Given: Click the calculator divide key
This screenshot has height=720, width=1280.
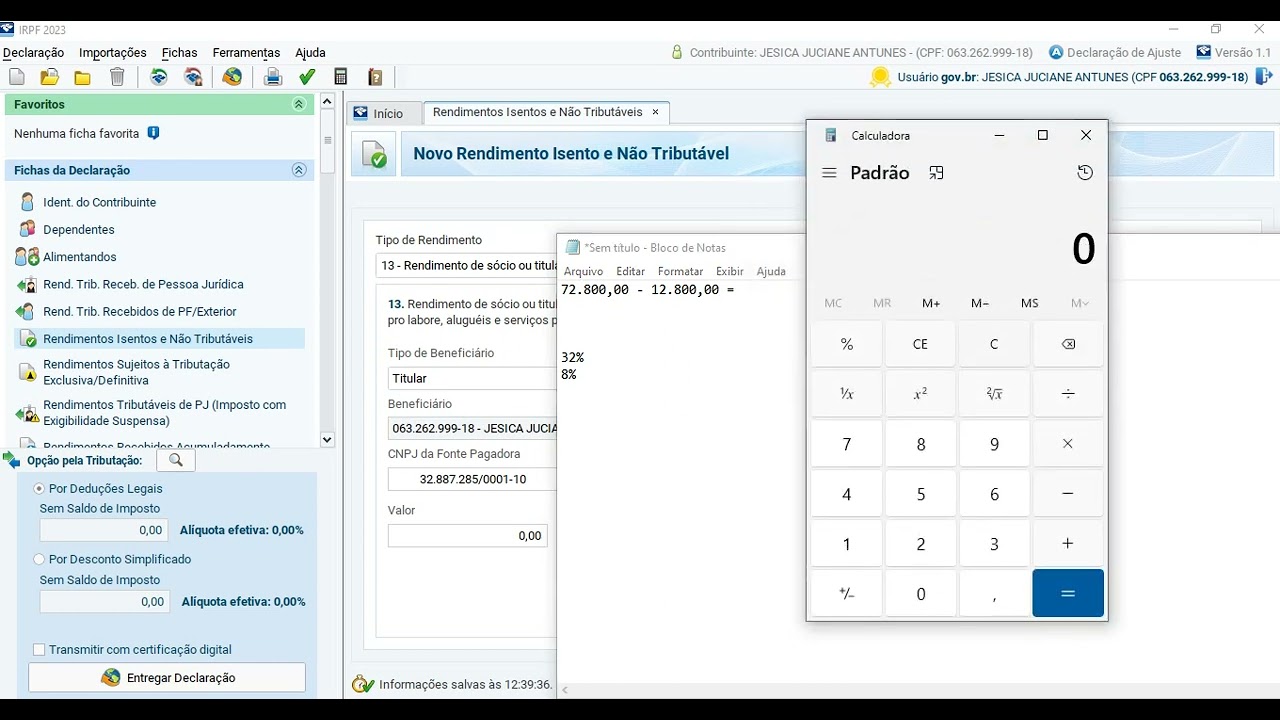Looking at the screenshot, I should tap(1068, 394).
